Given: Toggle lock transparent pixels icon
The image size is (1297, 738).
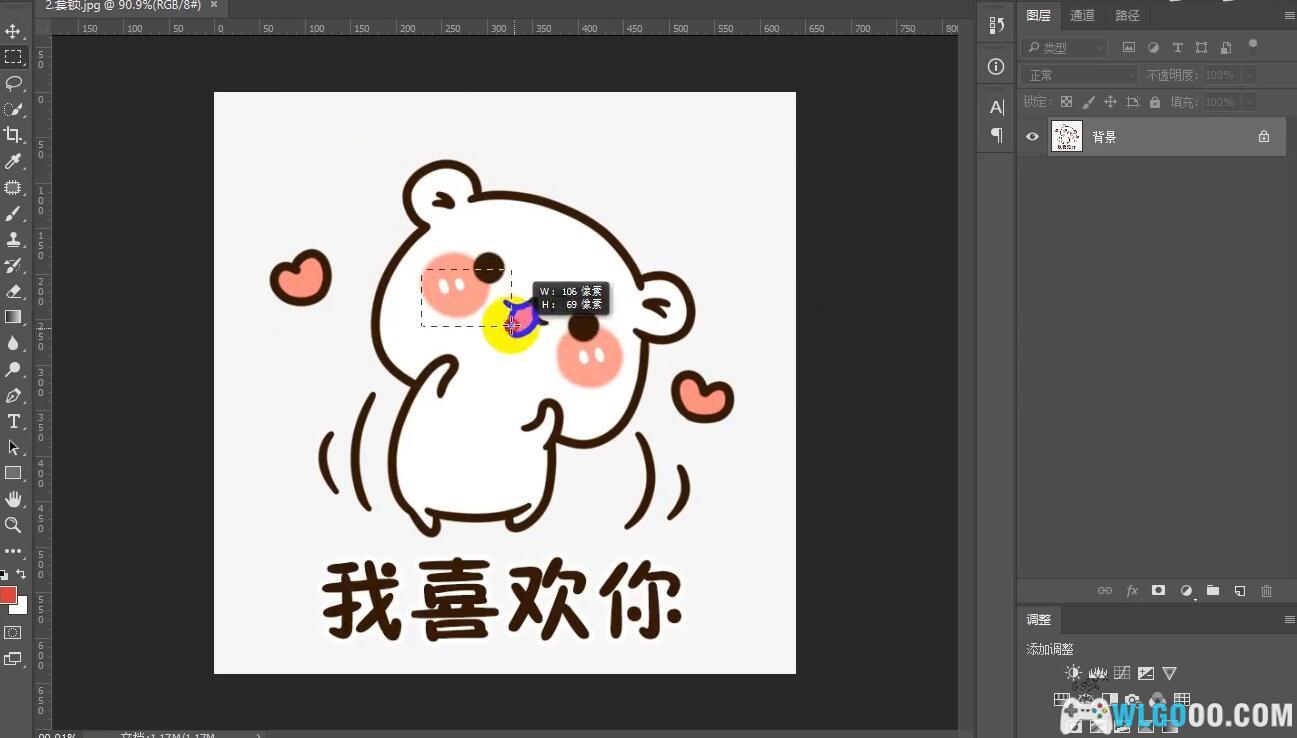Looking at the screenshot, I should [1066, 102].
